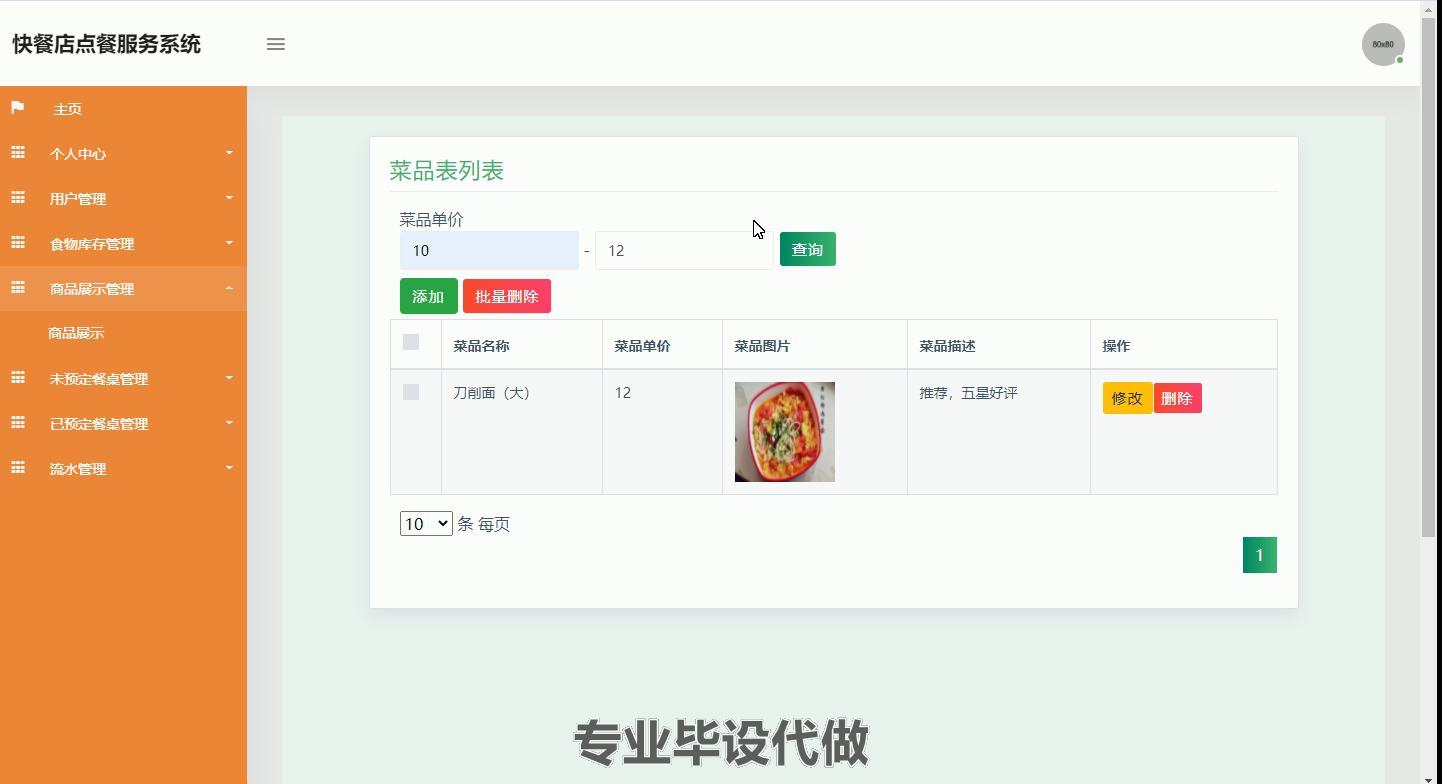Open the 刀削面 dish image thumbnail
Image resolution: width=1442 pixels, height=784 pixels.
pyautogui.click(x=785, y=432)
